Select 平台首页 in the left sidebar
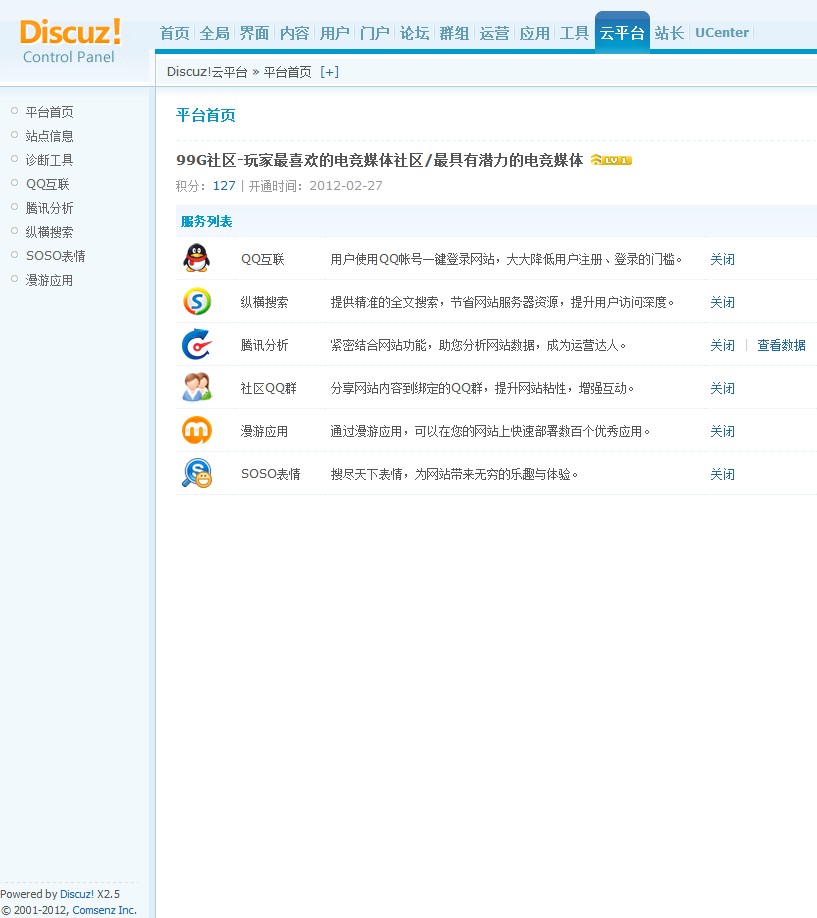The image size is (817, 918). [x=50, y=112]
